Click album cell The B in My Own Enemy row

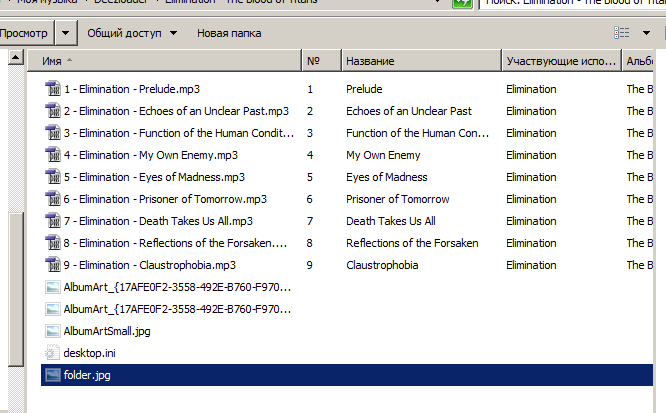640,156
